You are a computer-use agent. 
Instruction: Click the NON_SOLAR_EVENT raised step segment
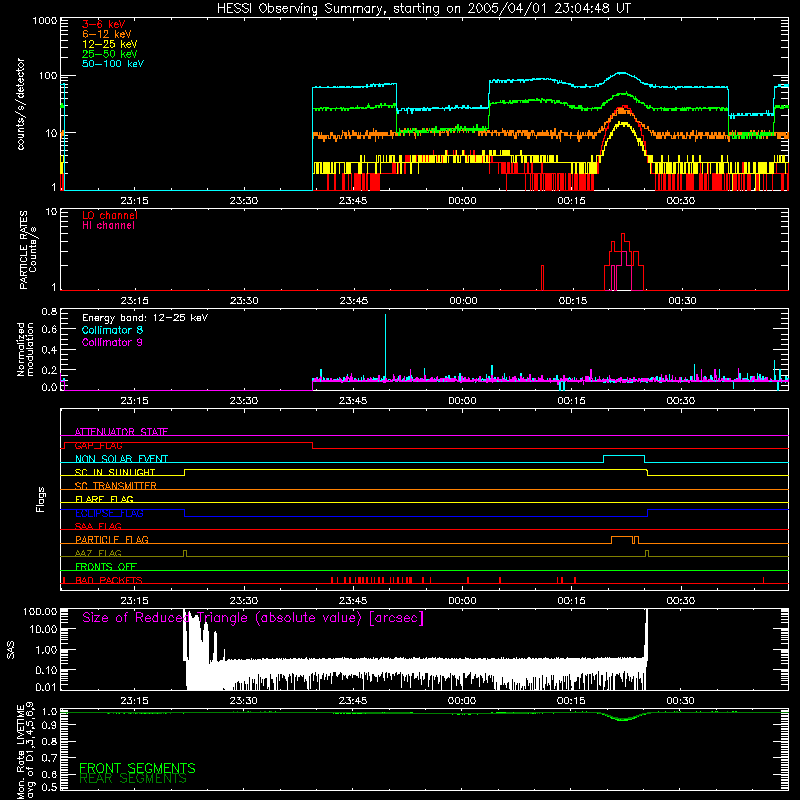point(624,456)
